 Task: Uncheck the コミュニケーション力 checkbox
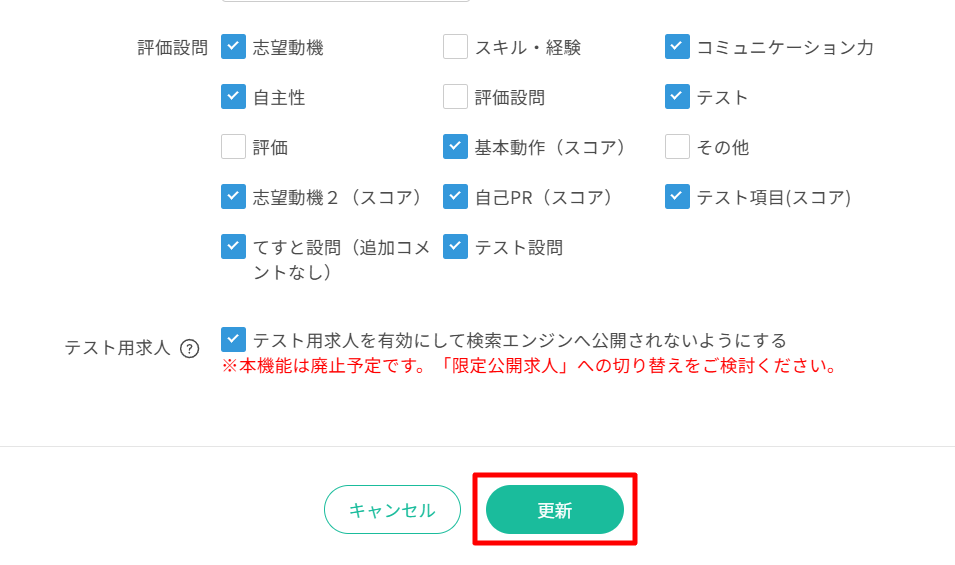pos(677,47)
